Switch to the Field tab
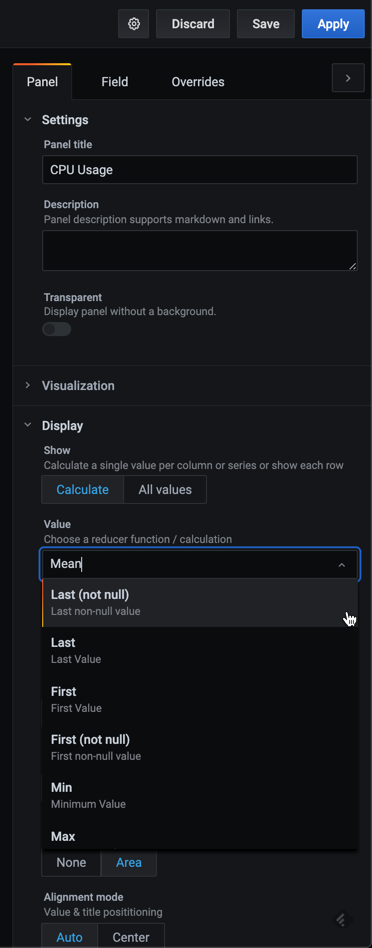 pos(114,82)
